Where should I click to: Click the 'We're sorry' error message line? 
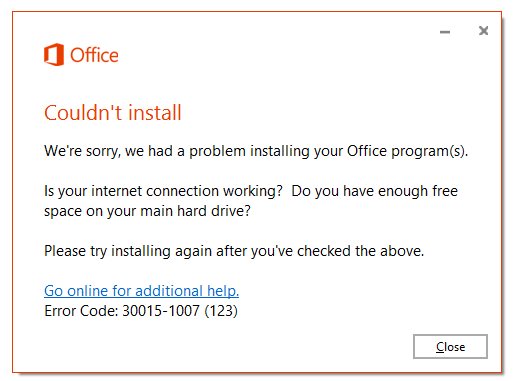pyautogui.click(x=256, y=151)
